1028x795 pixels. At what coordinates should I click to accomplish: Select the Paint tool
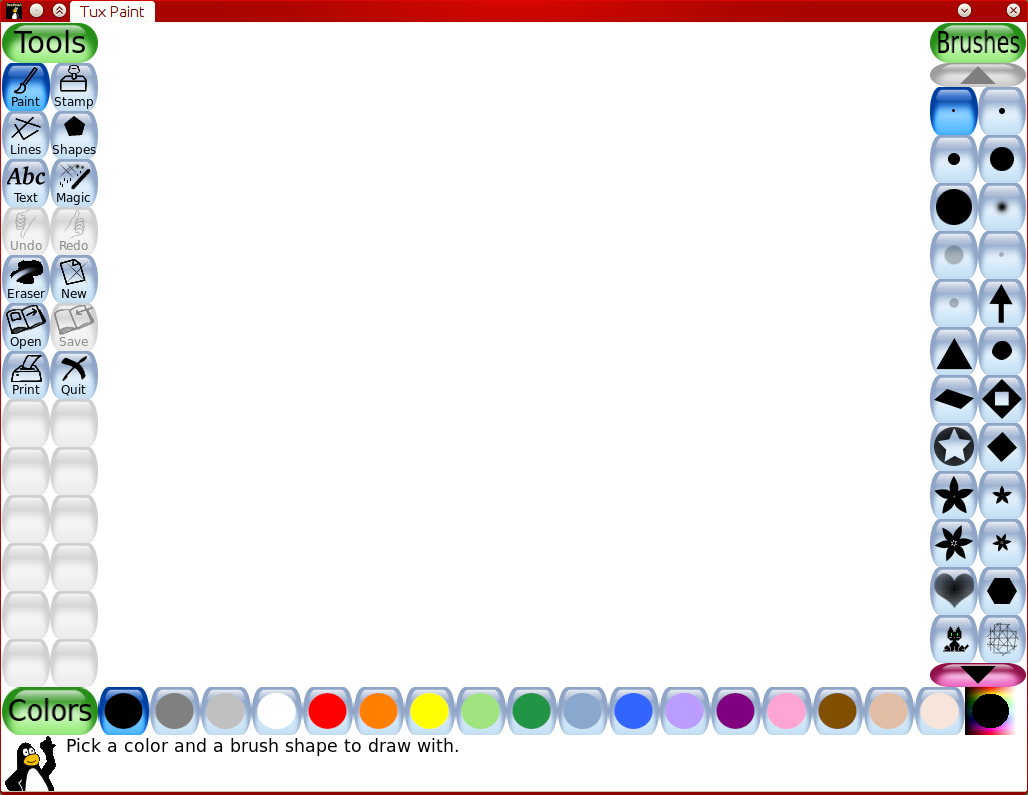click(26, 87)
